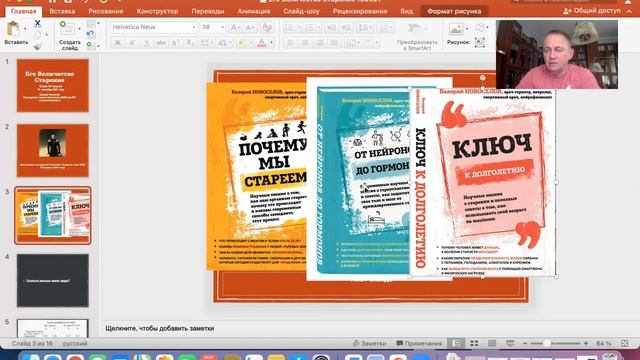Toggle Superscript X² formatting
This screenshot has height=360, width=640.
tap(175, 43)
